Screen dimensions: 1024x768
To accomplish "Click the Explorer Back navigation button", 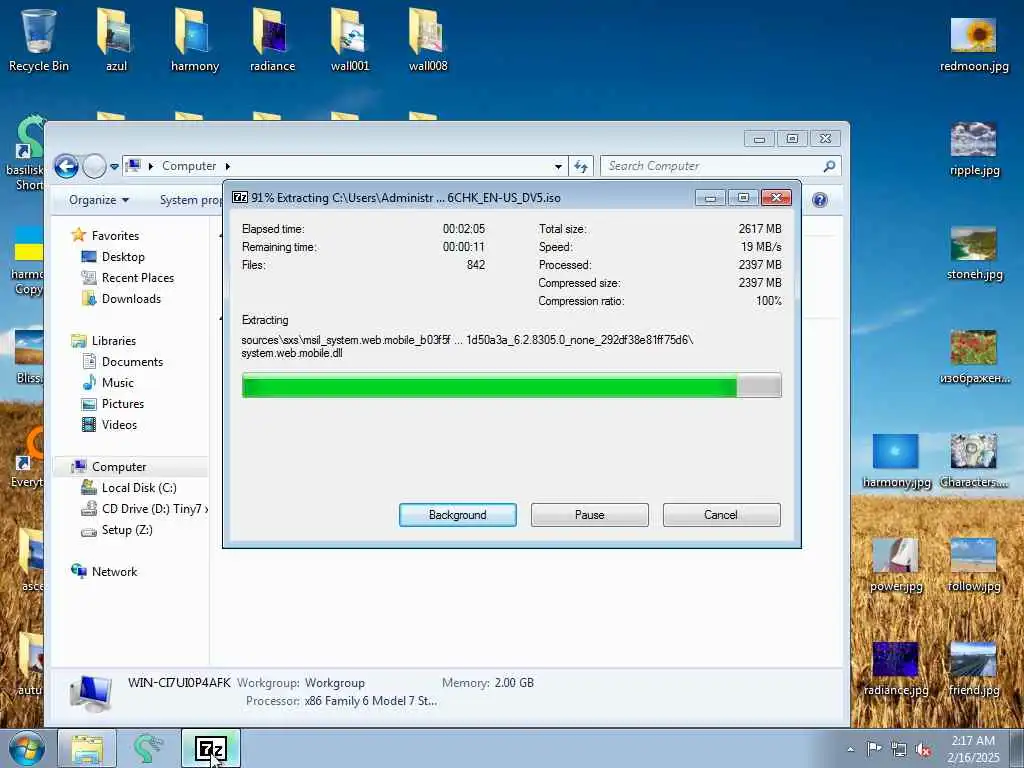I will pos(67,166).
